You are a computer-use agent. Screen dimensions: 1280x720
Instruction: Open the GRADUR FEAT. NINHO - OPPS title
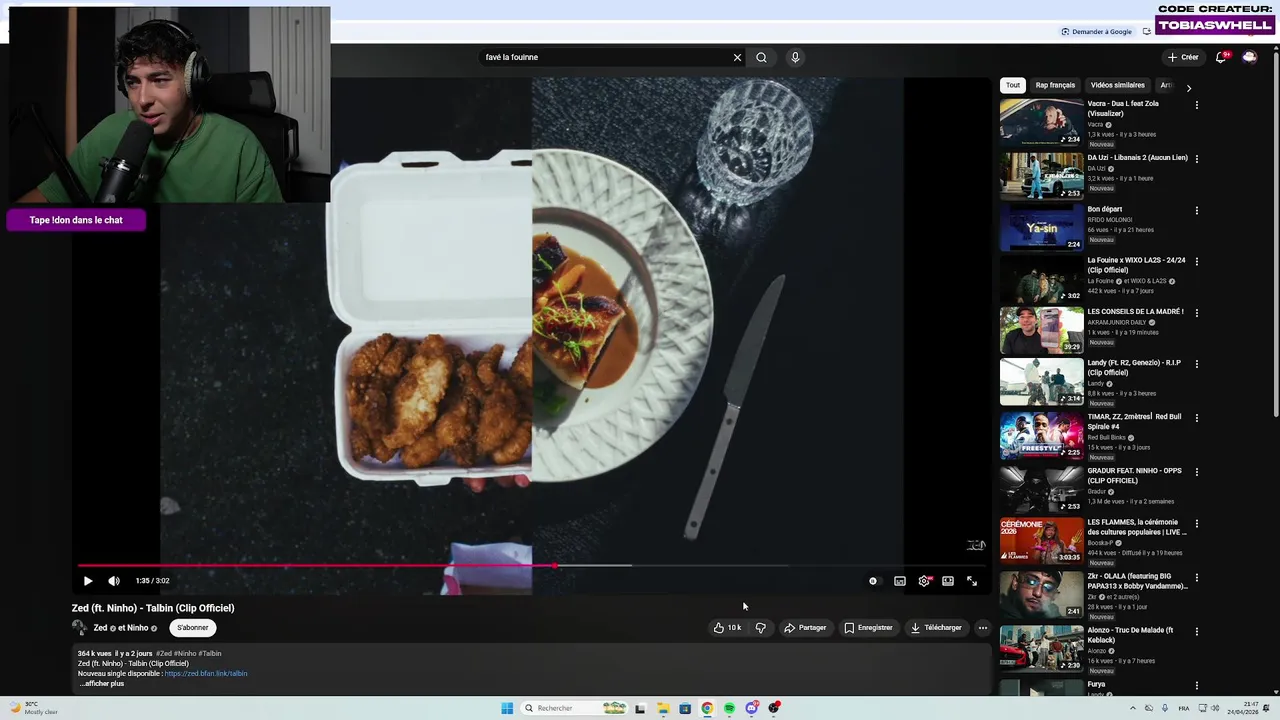pyautogui.click(x=1134, y=476)
